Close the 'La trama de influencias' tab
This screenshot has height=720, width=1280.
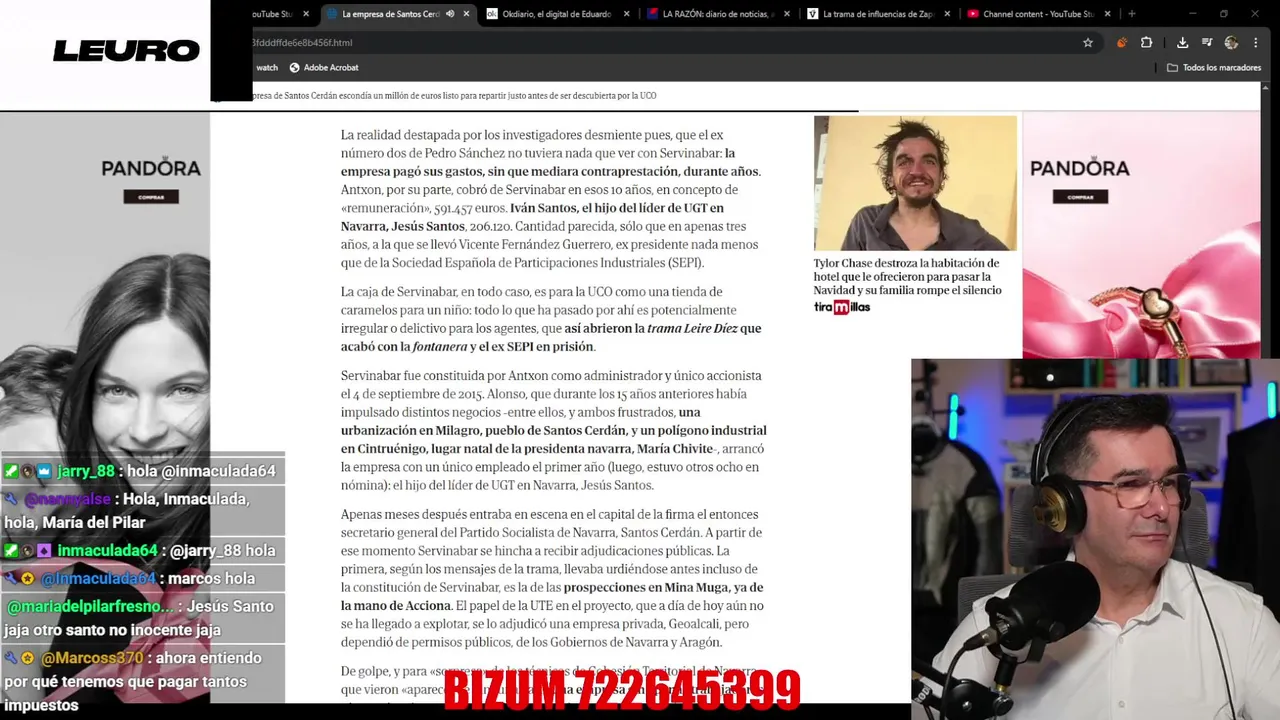pyautogui.click(x=948, y=14)
